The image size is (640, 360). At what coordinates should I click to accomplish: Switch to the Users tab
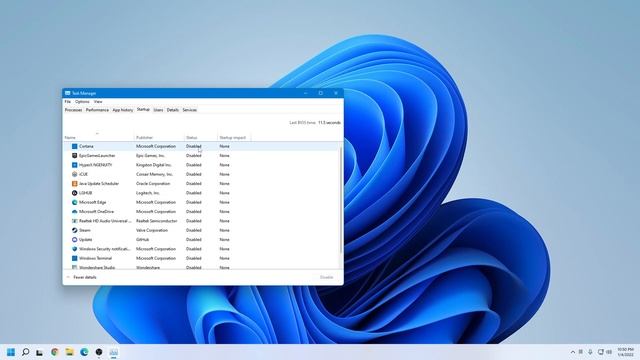(x=158, y=110)
